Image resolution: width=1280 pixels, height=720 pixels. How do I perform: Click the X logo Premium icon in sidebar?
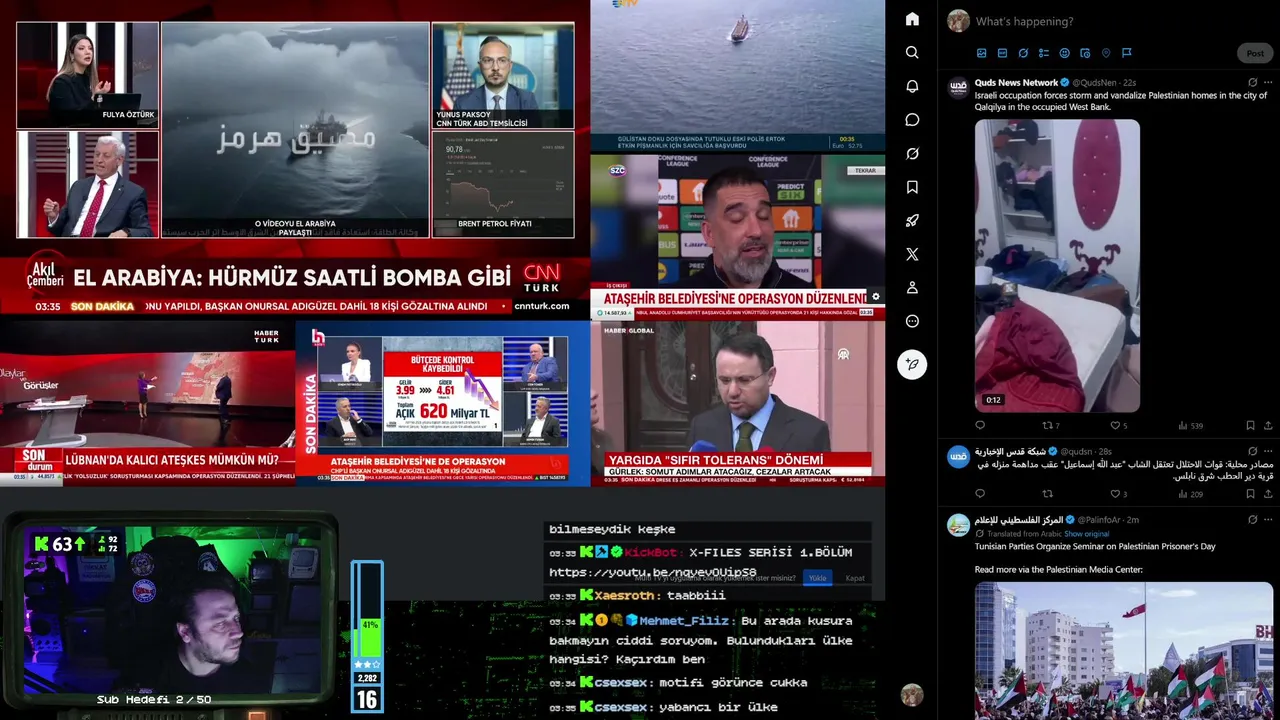click(912, 254)
